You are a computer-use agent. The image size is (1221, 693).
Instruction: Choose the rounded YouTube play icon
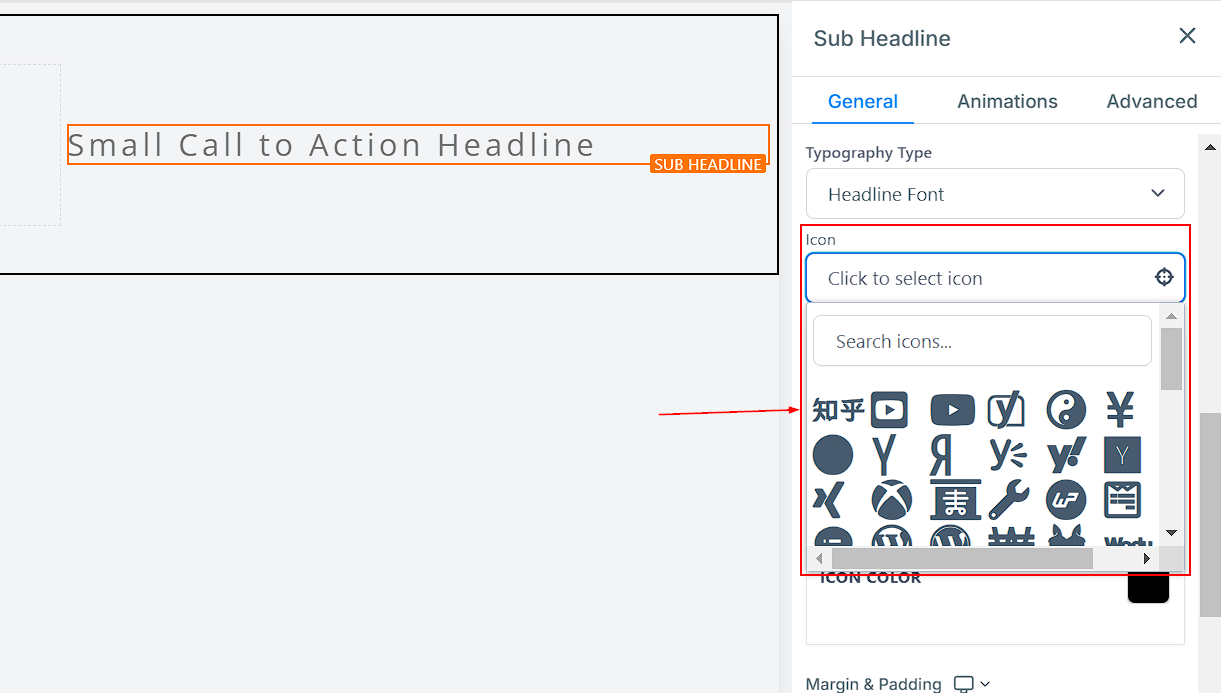(x=952, y=410)
